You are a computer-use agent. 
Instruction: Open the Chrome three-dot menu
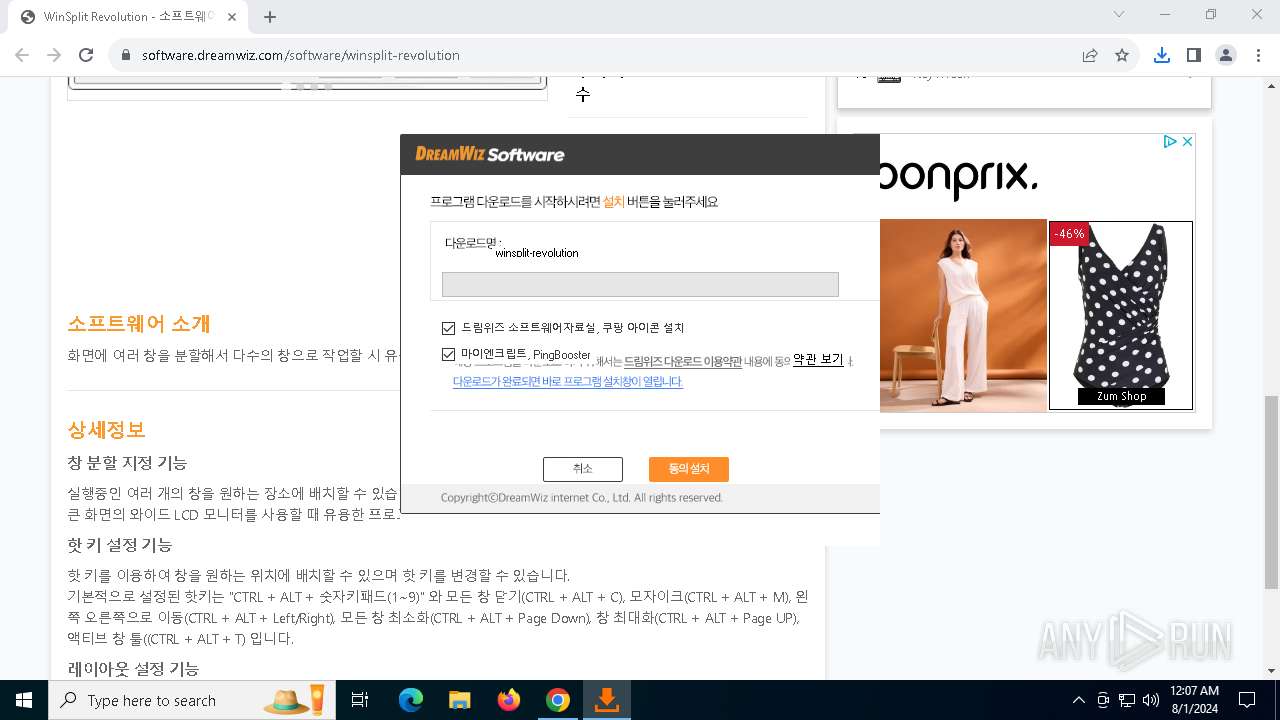click(x=1257, y=55)
